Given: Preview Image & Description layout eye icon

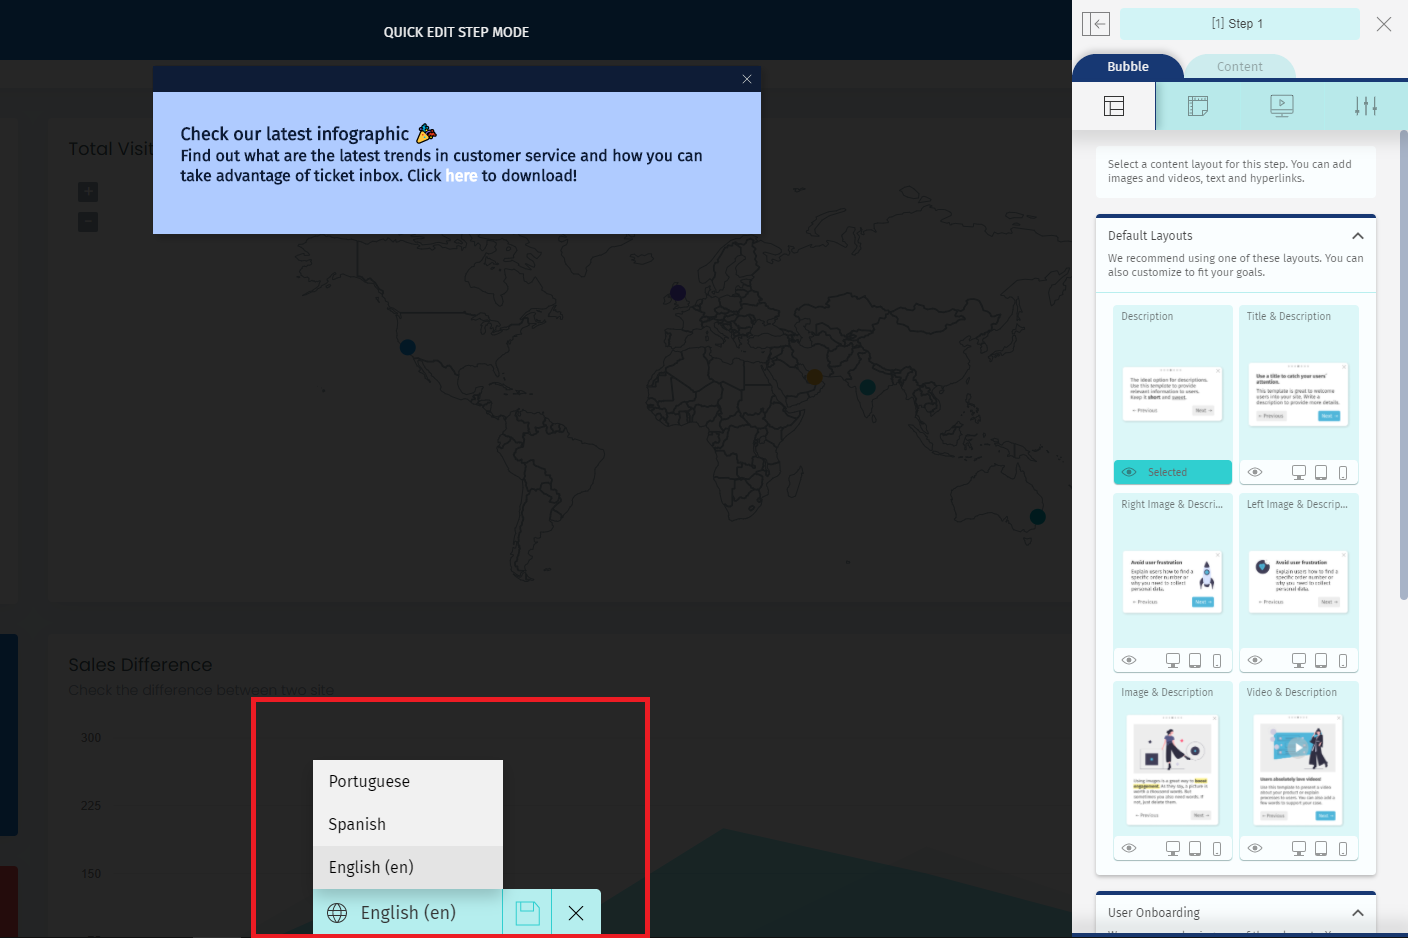Looking at the screenshot, I should pos(1129,848).
